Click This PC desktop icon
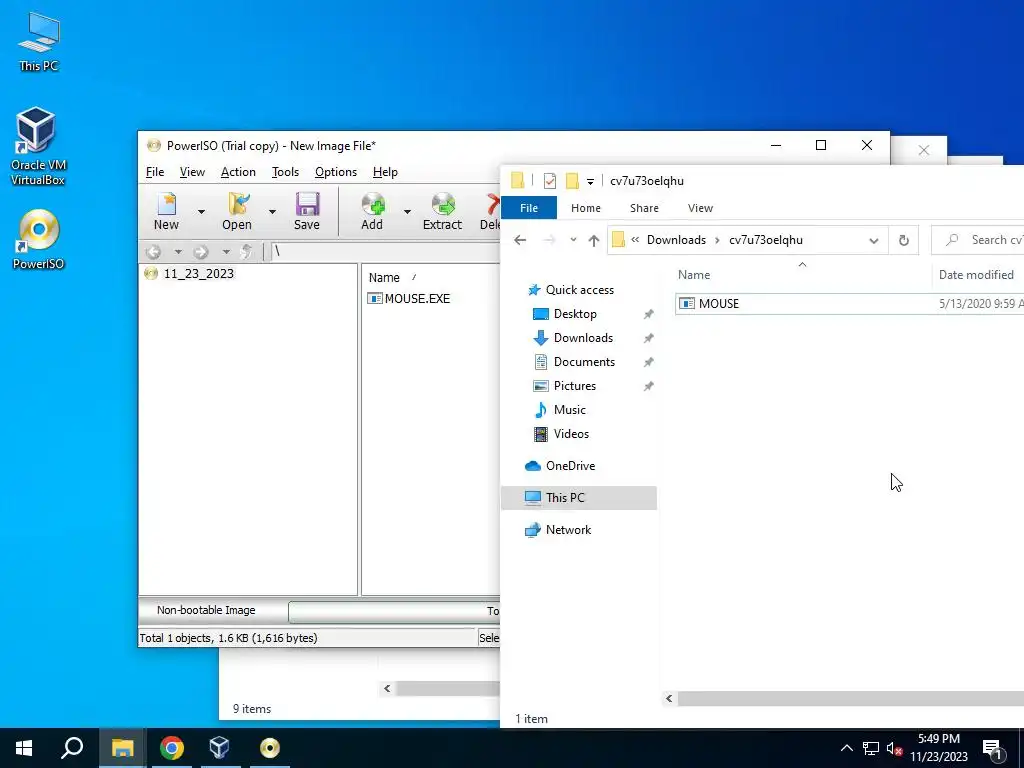The height and width of the screenshot is (768, 1024). click(39, 40)
